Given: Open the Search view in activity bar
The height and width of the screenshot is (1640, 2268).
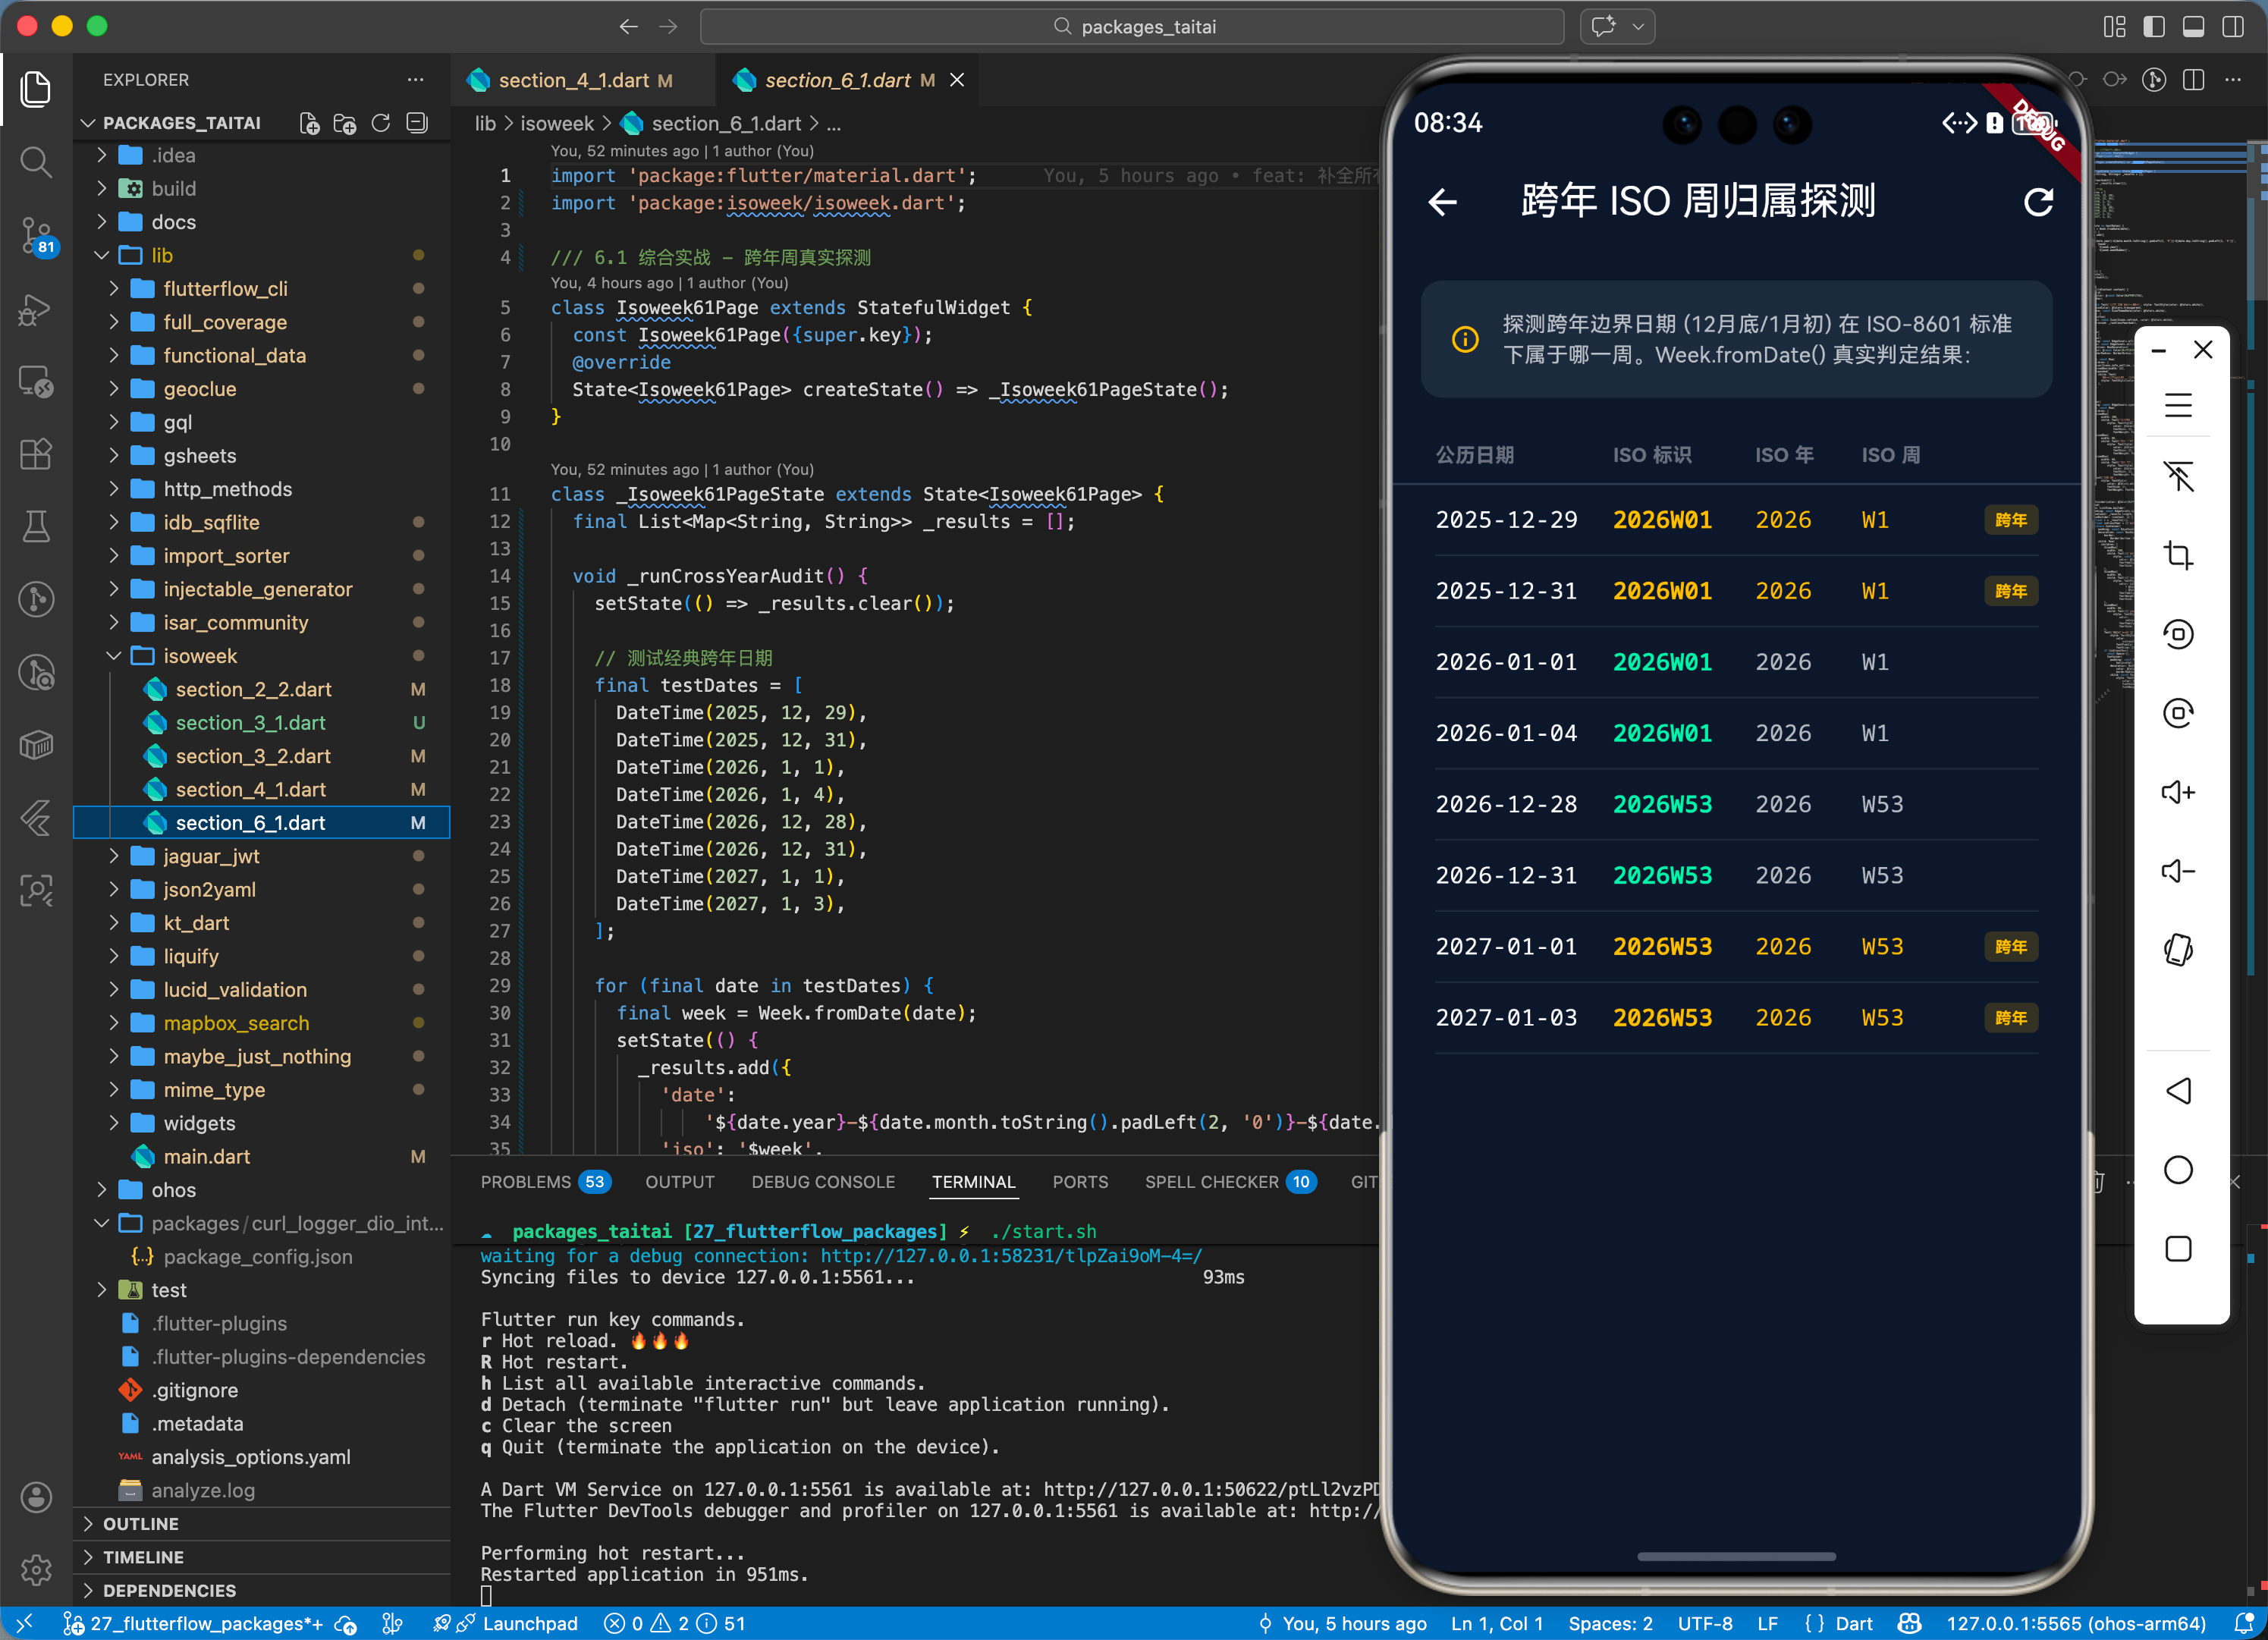Looking at the screenshot, I should (36, 161).
